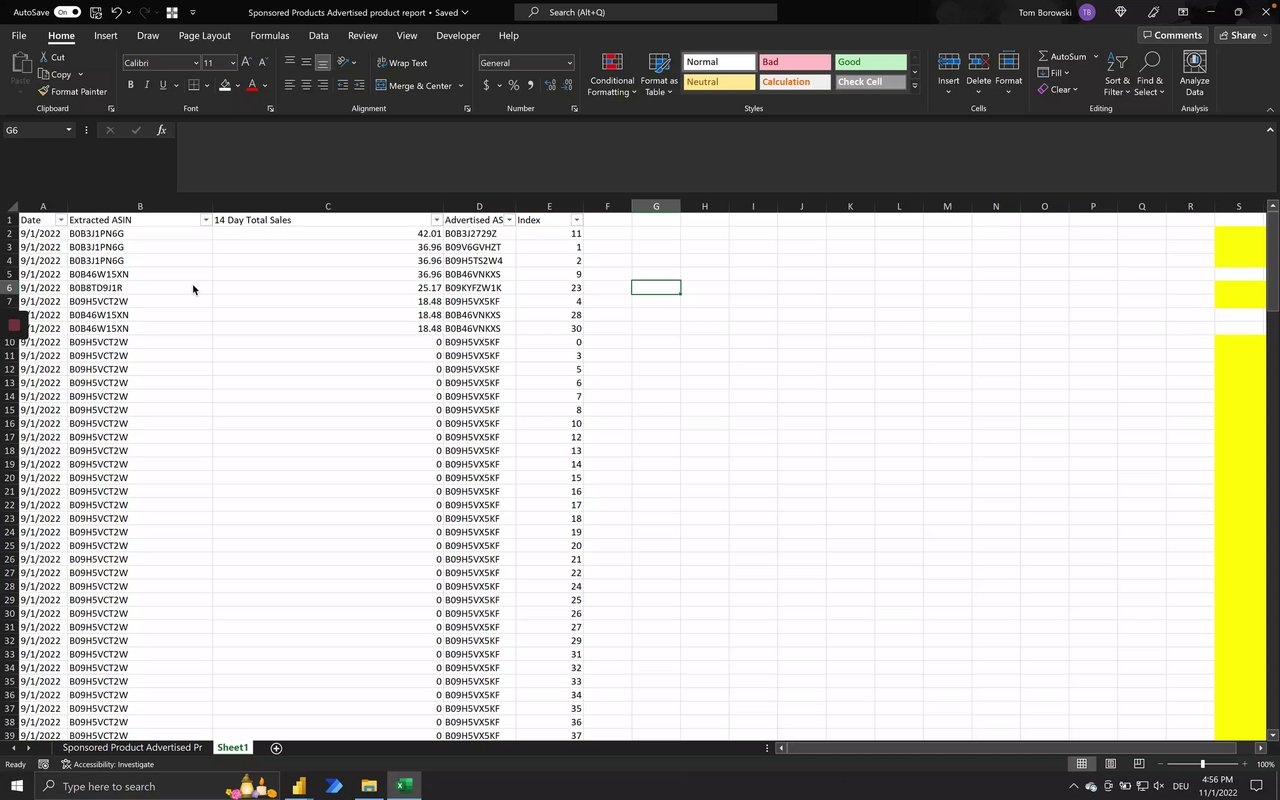The width and height of the screenshot is (1280, 800).
Task: Open the 14 Day Total Sales filter dropdown
Action: pyautogui.click(x=436, y=220)
